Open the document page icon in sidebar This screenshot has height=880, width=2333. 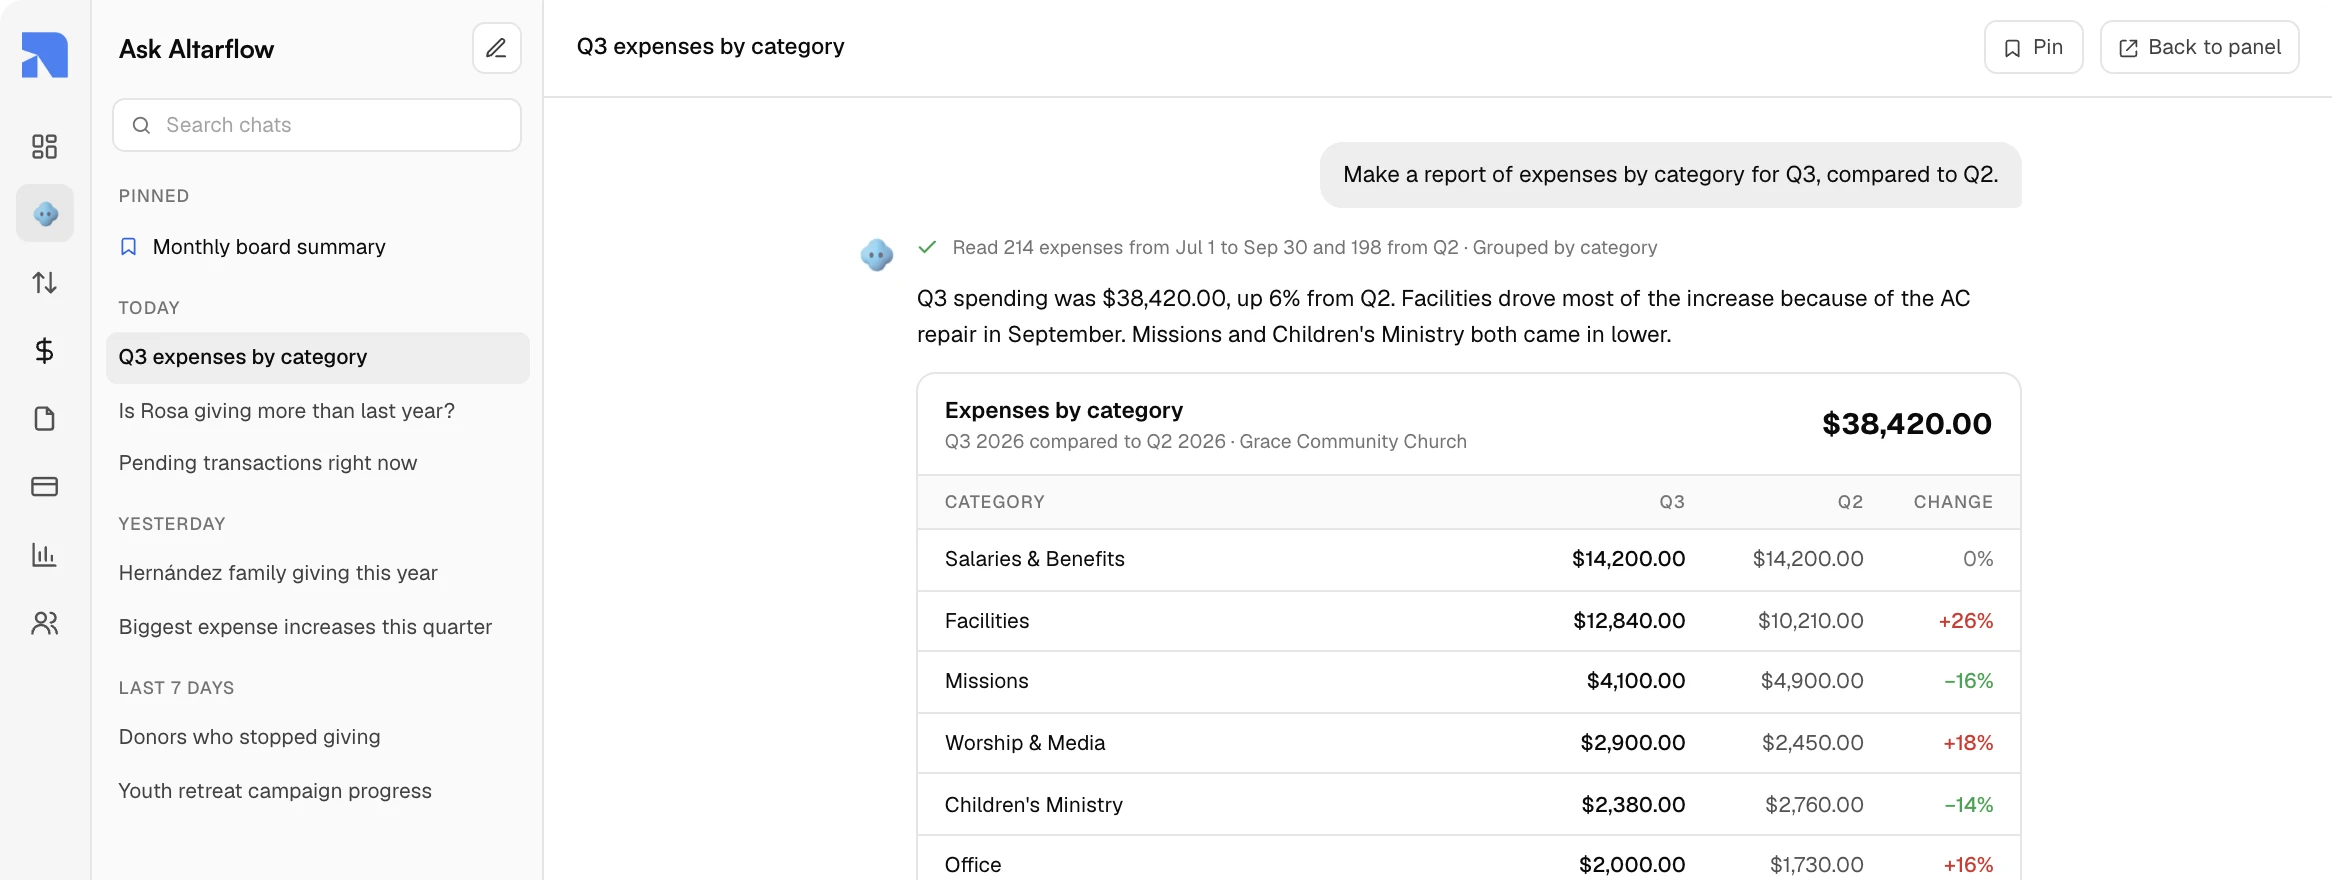45,419
